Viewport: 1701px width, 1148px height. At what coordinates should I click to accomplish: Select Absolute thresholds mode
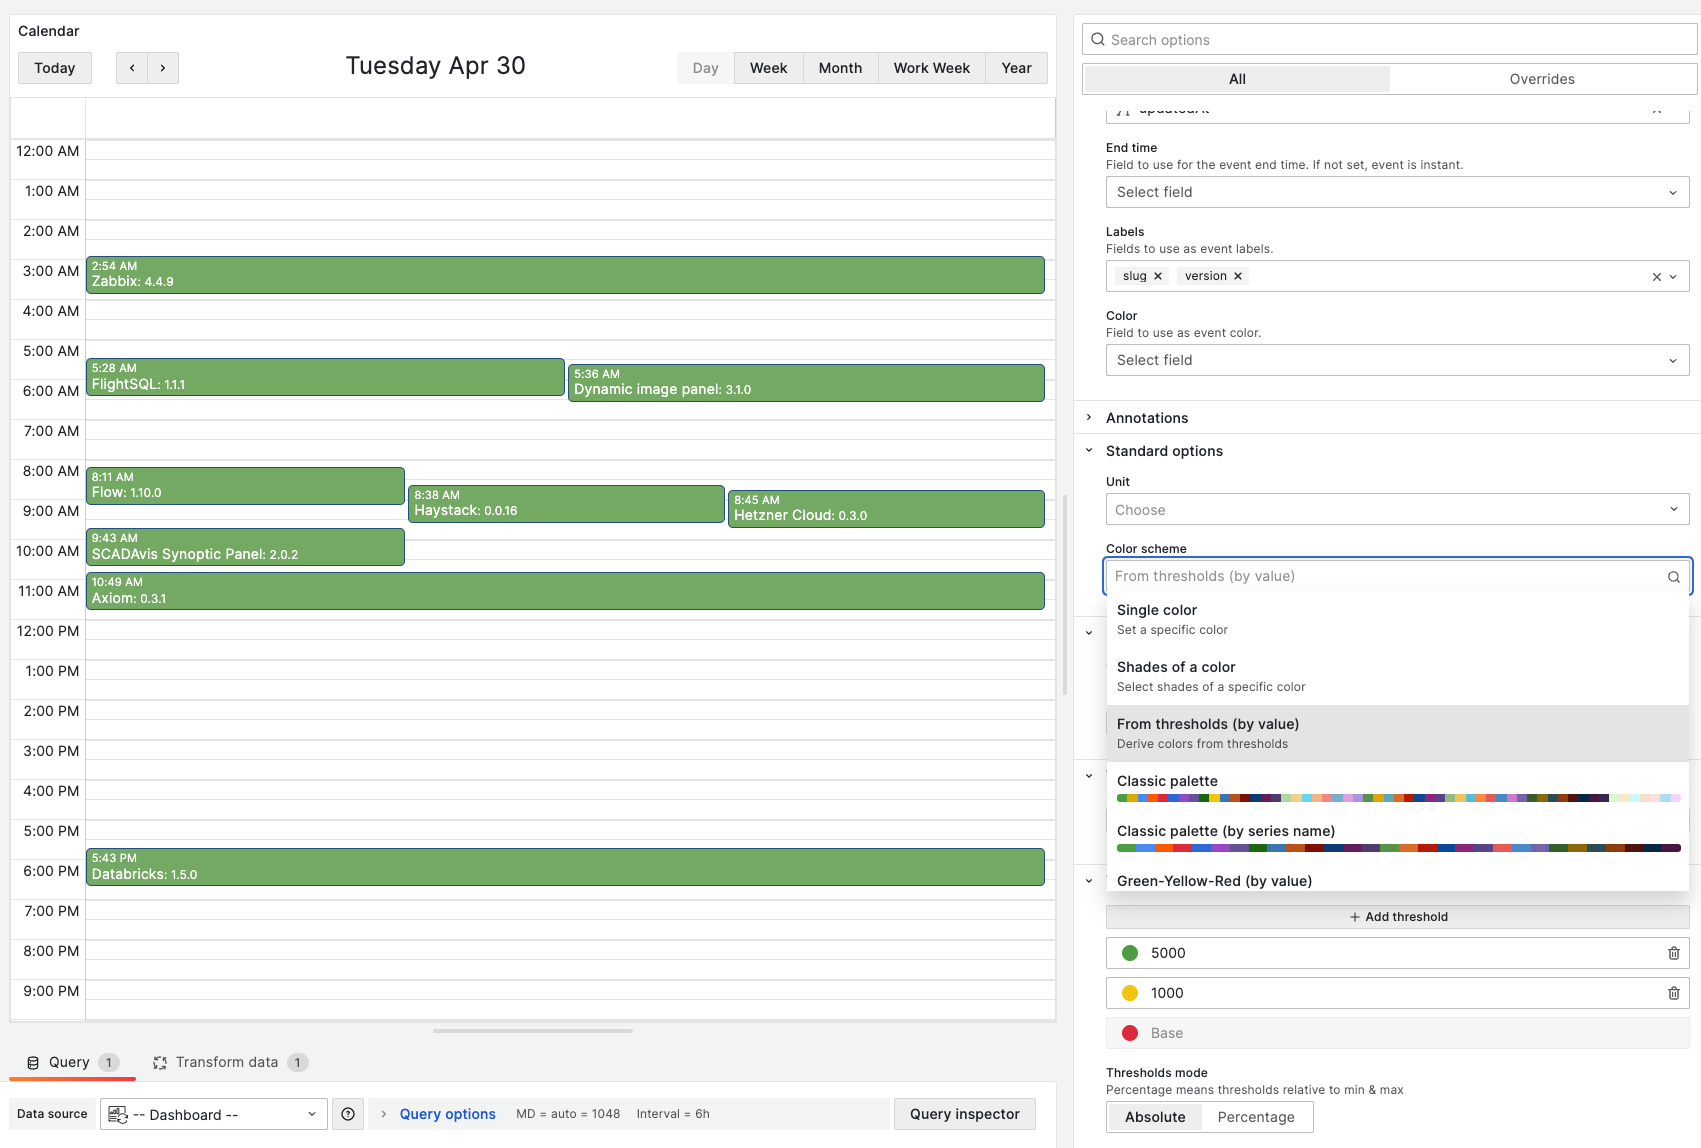1154,1116
